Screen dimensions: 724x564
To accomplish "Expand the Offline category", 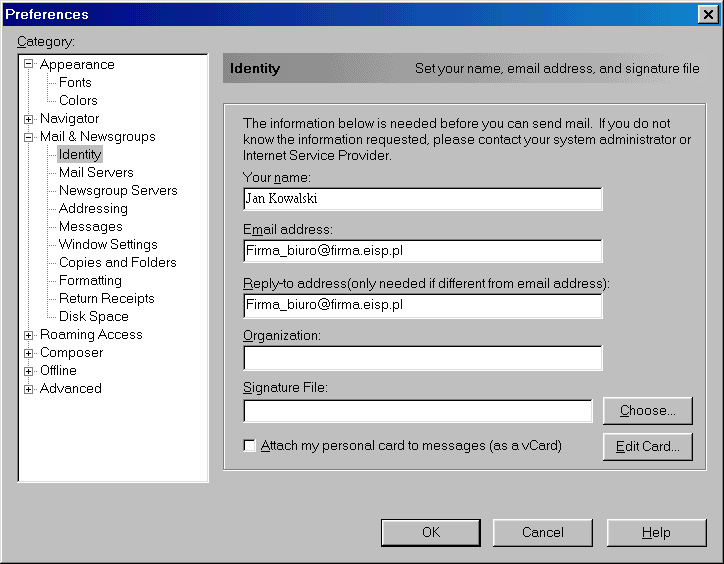I will pos(29,371).
